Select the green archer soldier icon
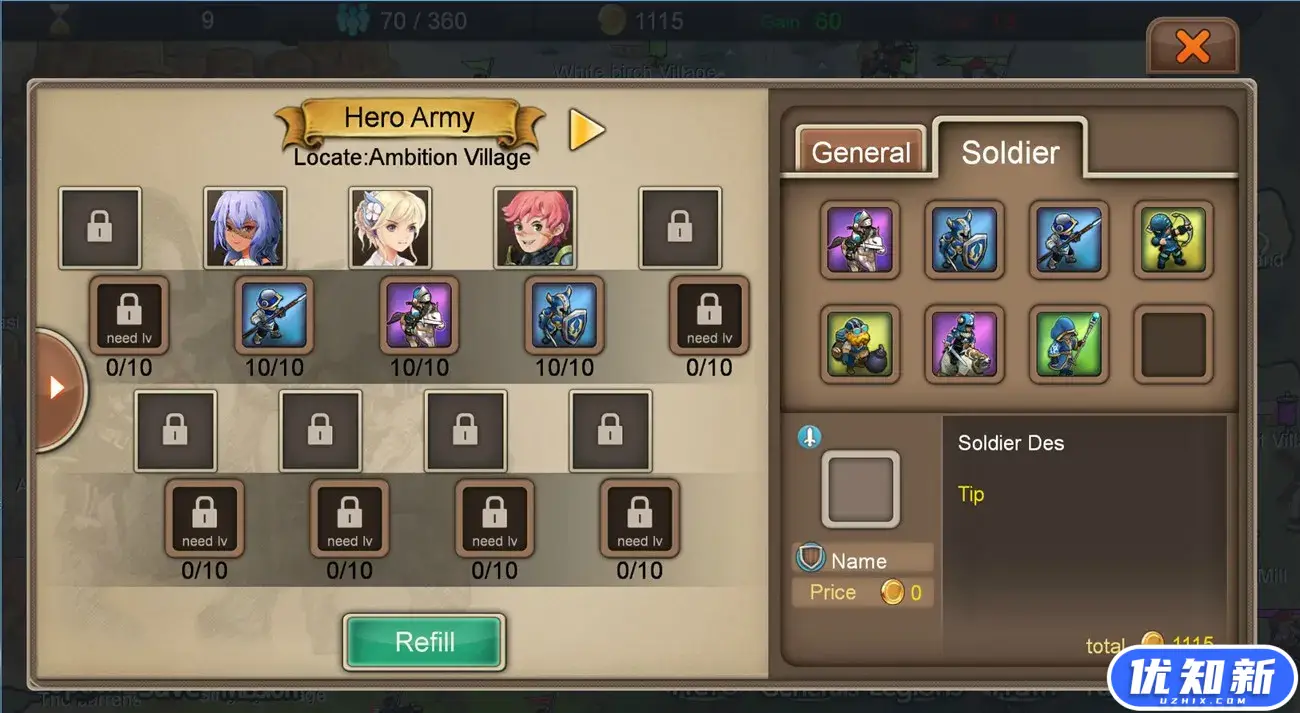Image resolution: width=1300 pixels, height=713 pixels. click(1173, 240)
